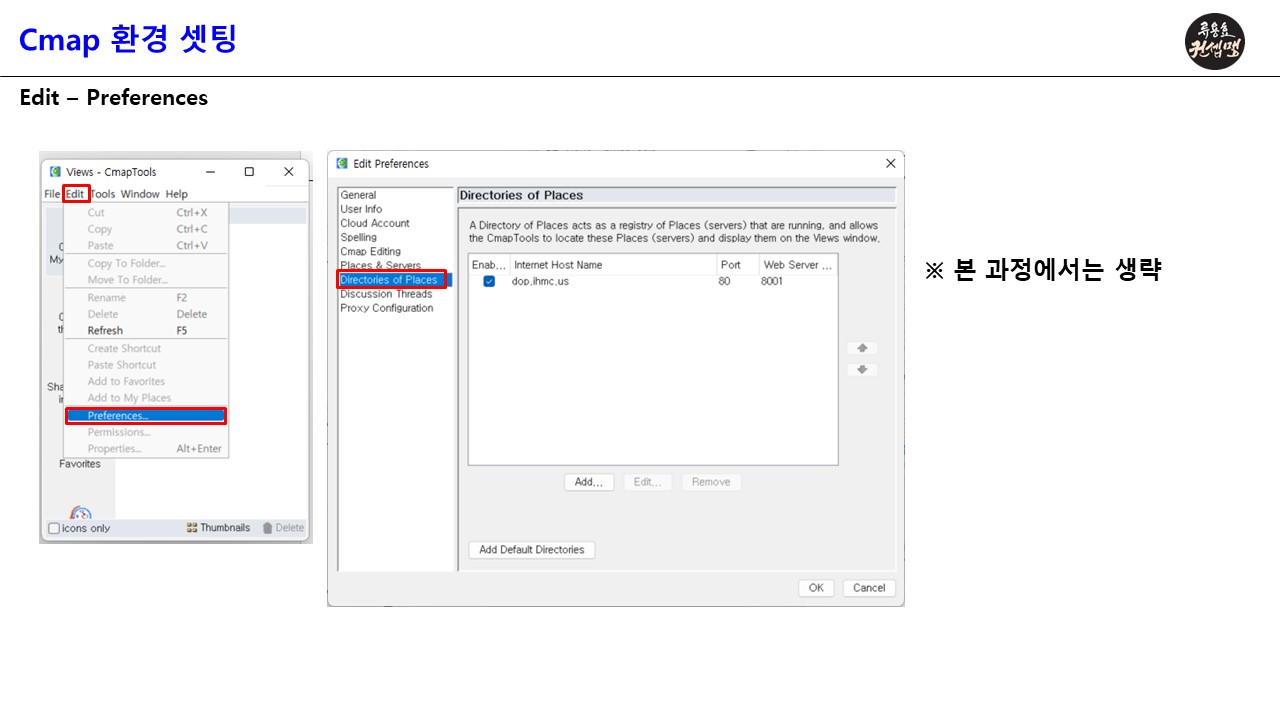Minimize the Views - CmapTools window
The width and height of the screenshot is (1280, 720).
tap(209, 172)
